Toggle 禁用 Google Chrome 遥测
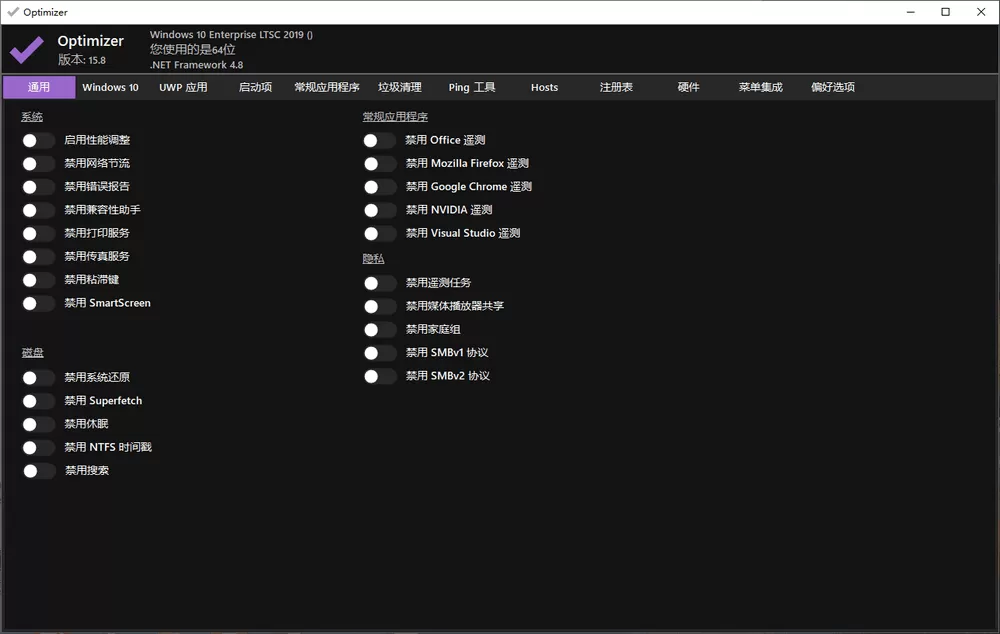Image resolution: width=1000 pixels, height=634 pixels. click(x=379, y=186)
